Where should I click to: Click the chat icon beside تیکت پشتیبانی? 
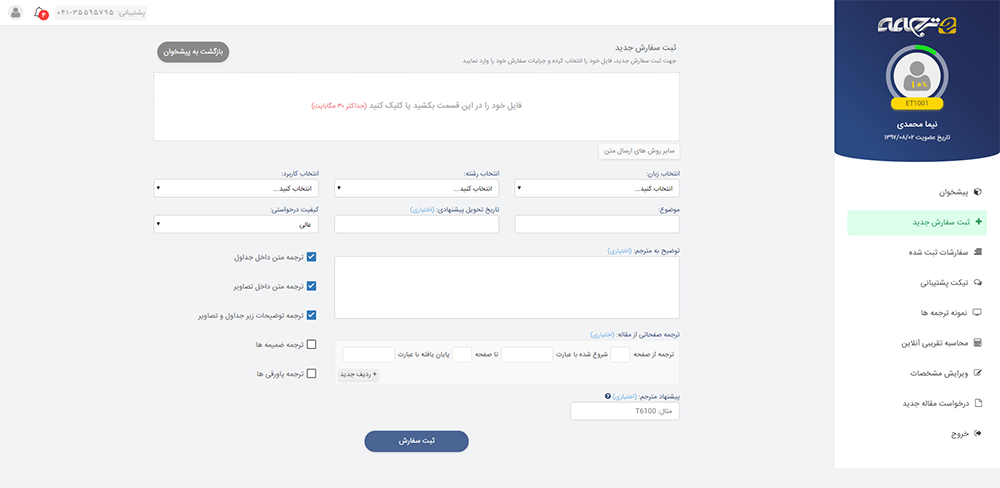click(979, 283)
